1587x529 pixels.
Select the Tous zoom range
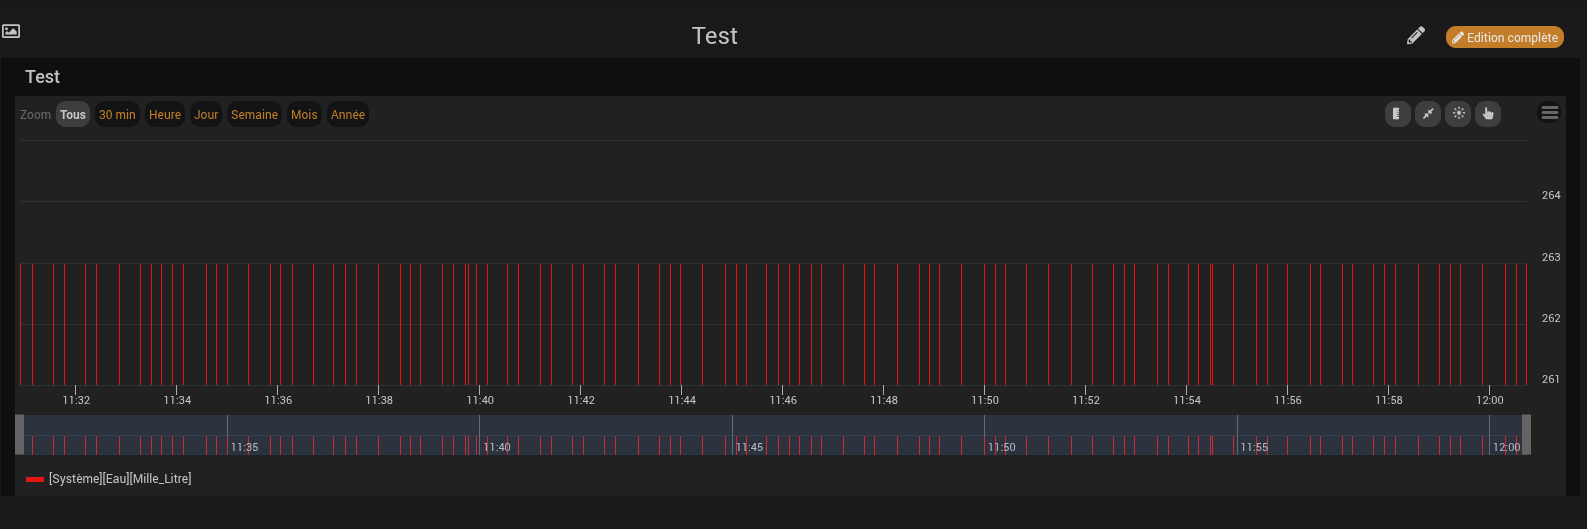point(73,115)
